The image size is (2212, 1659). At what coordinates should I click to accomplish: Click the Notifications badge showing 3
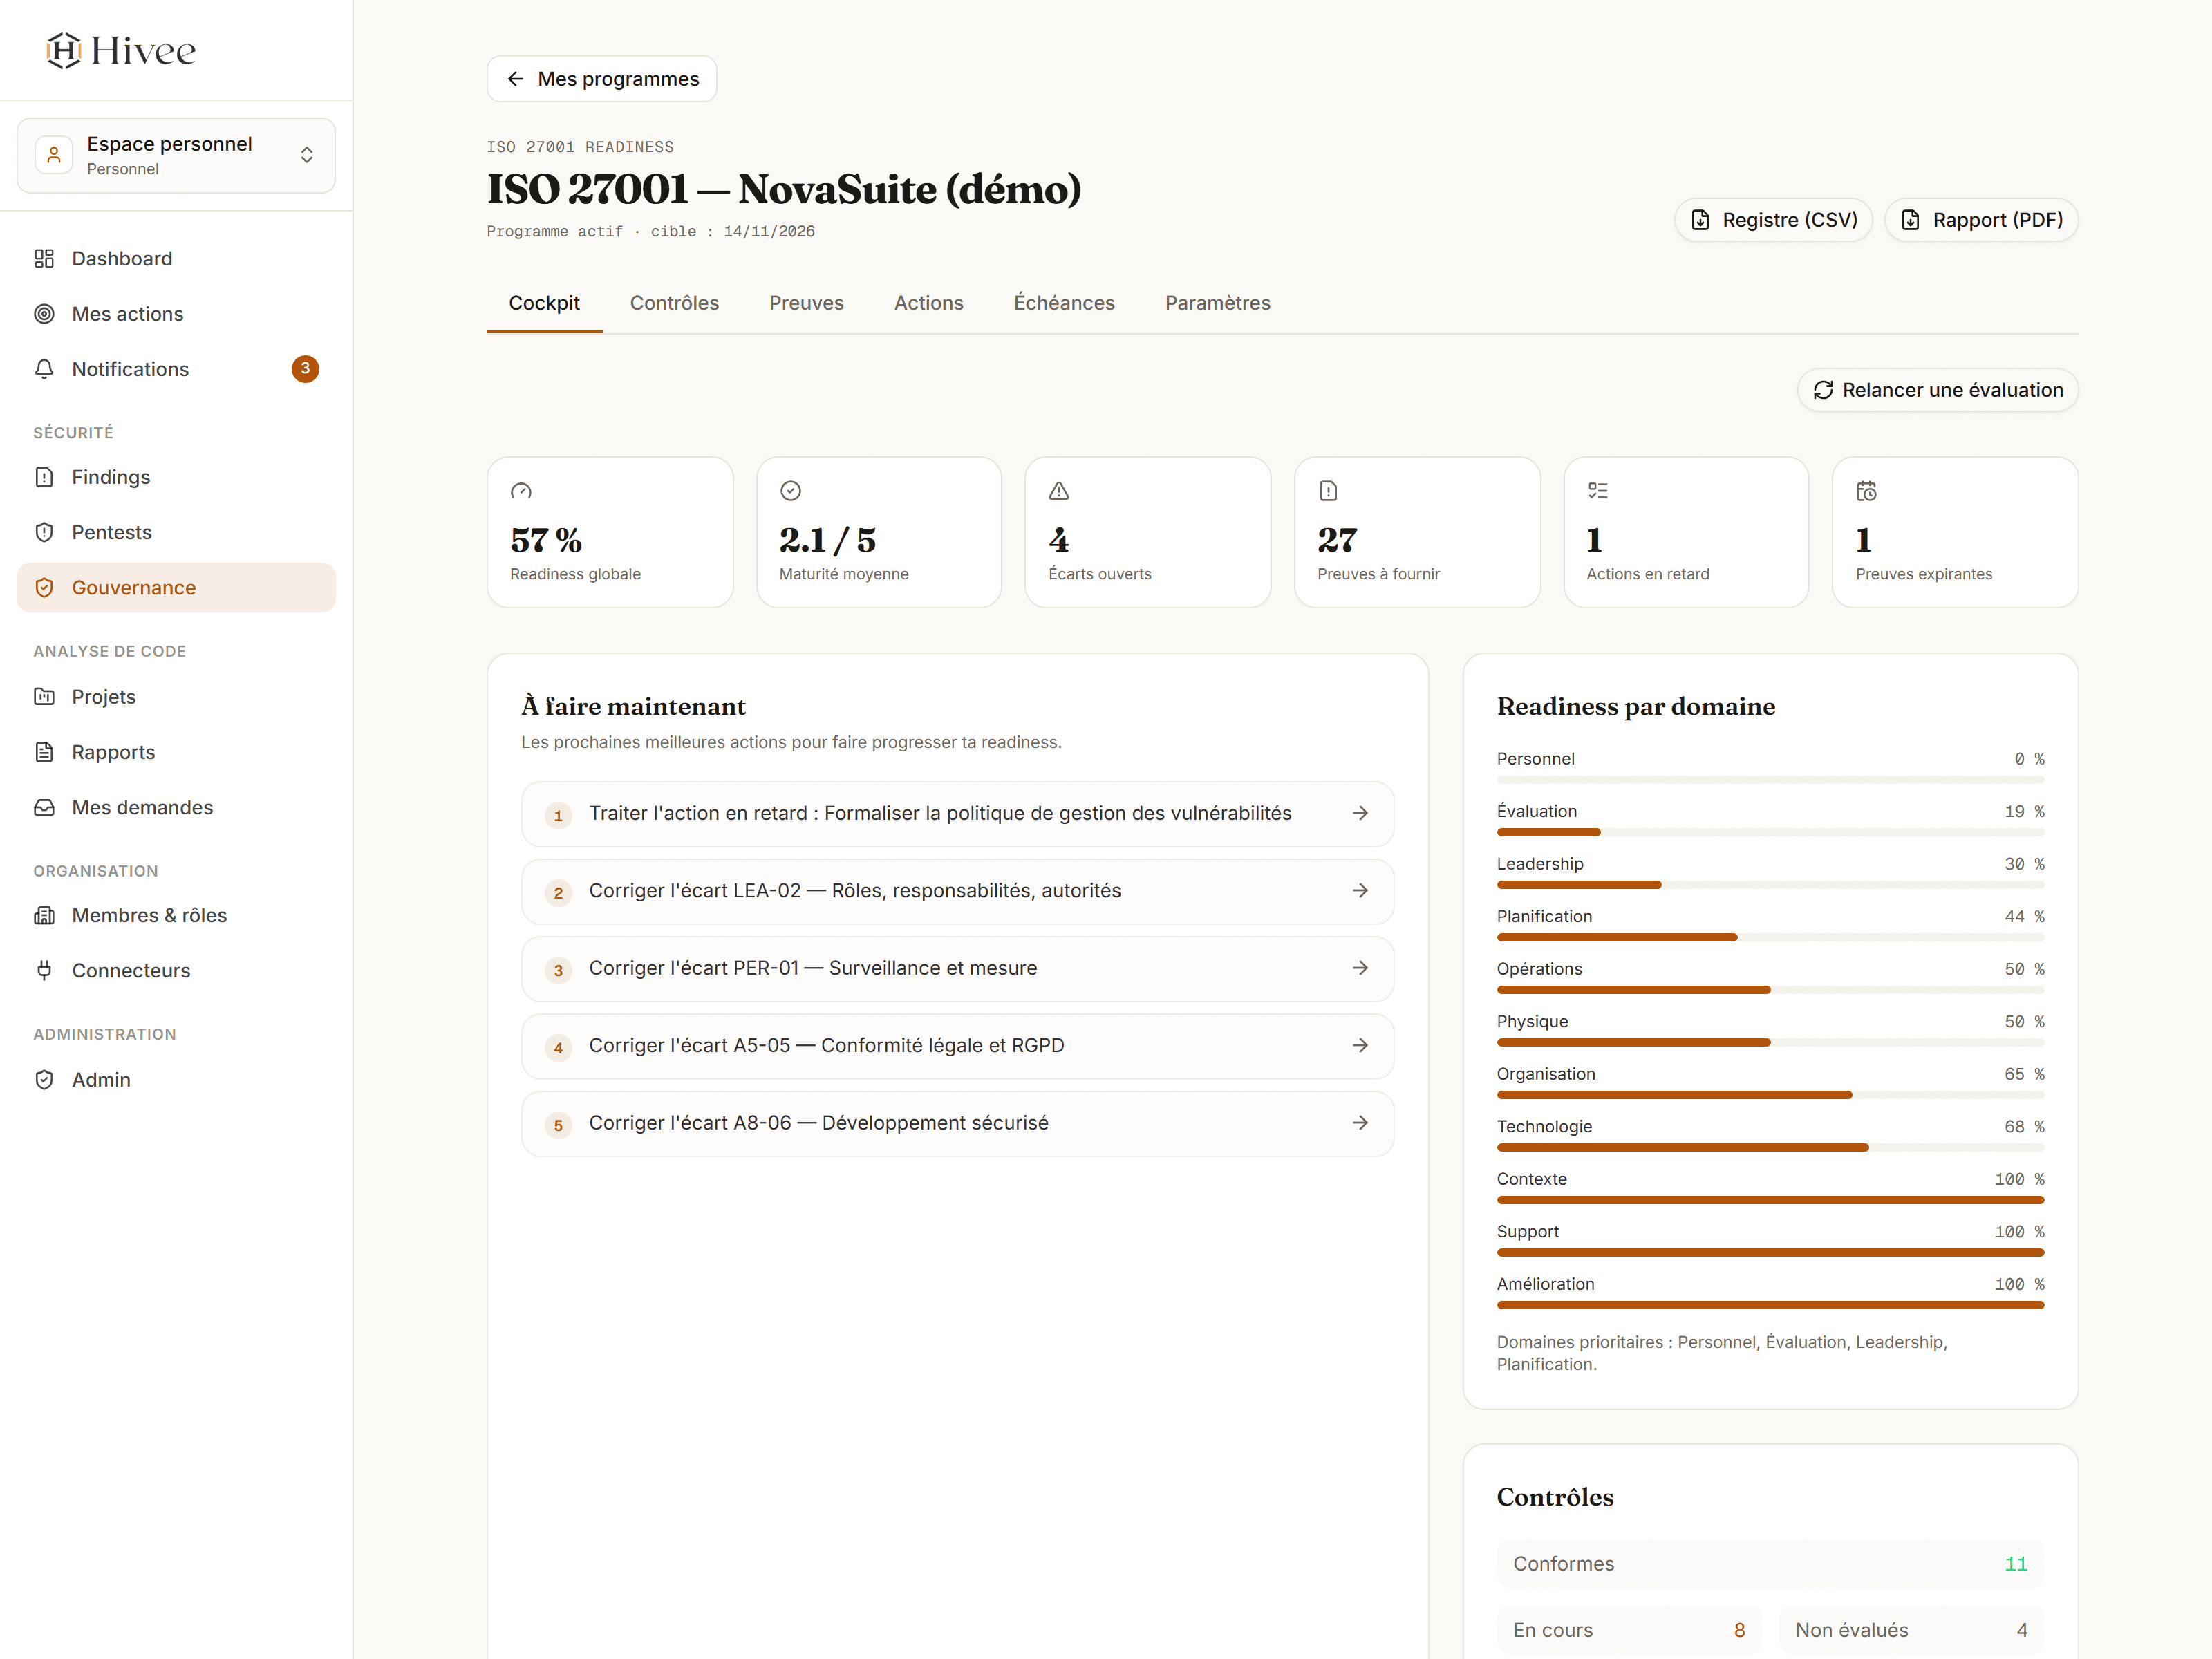[x=305, y=369]
